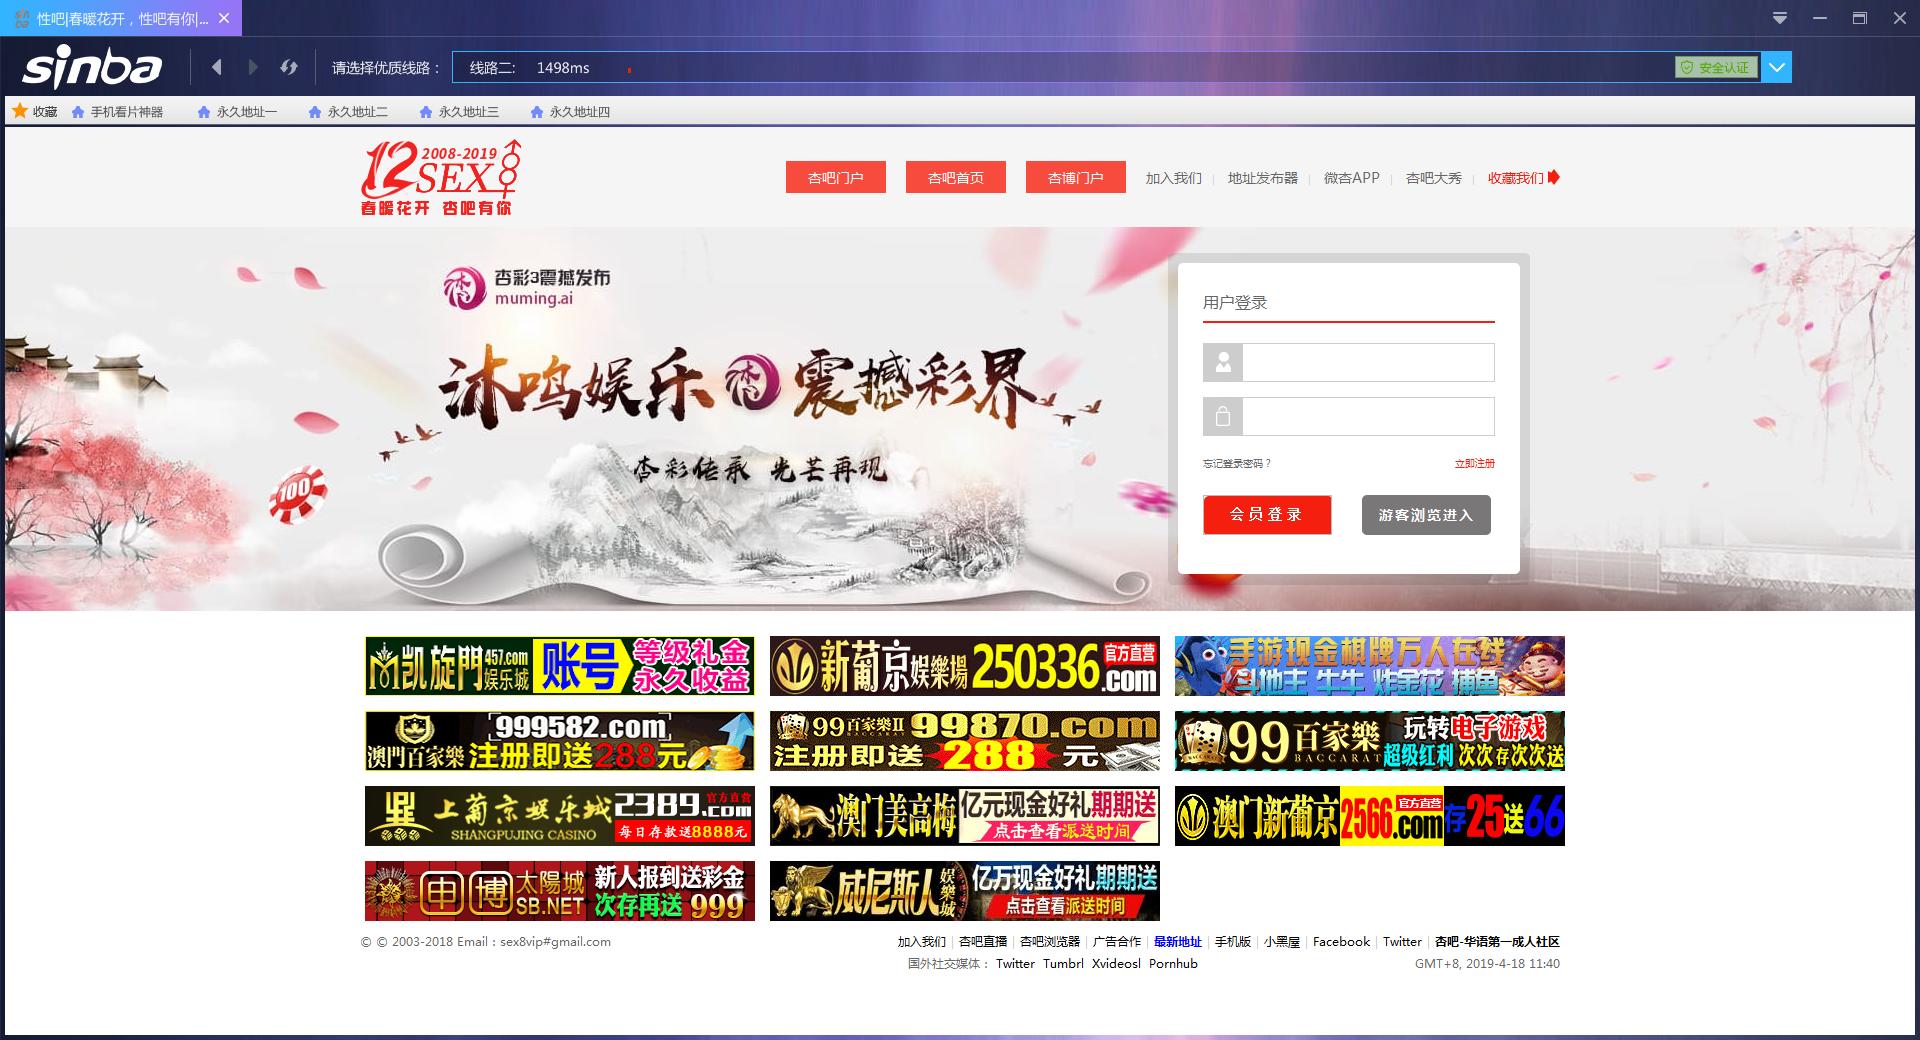This screenshot has width=1920, height=1040.
Task: Click the red 收藏我们 link
Action: 1523,178
